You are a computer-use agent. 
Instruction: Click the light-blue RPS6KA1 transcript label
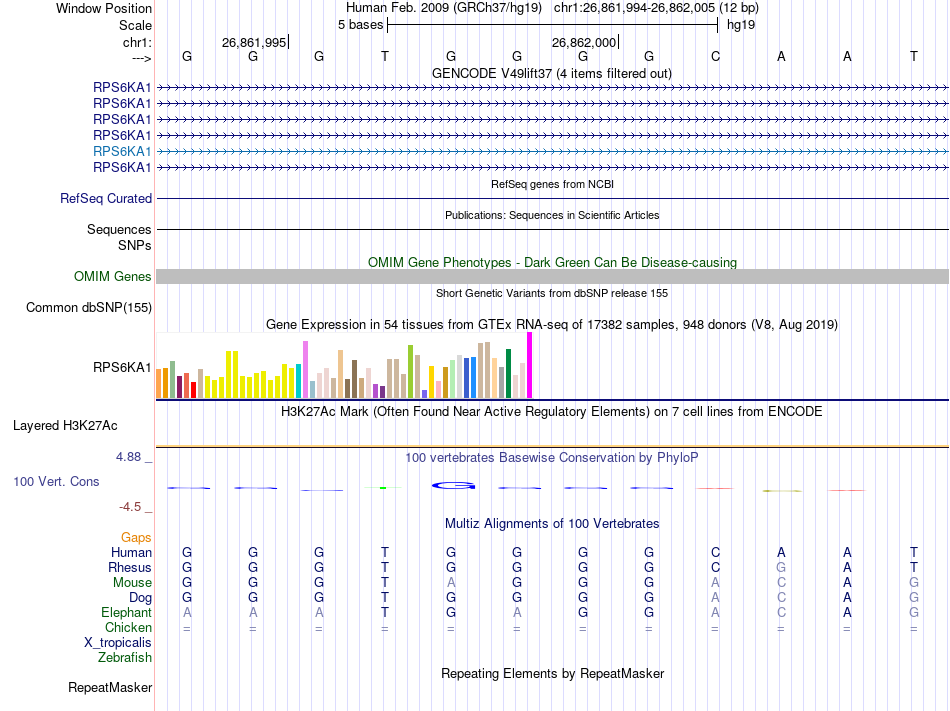(x=122, y=151)
